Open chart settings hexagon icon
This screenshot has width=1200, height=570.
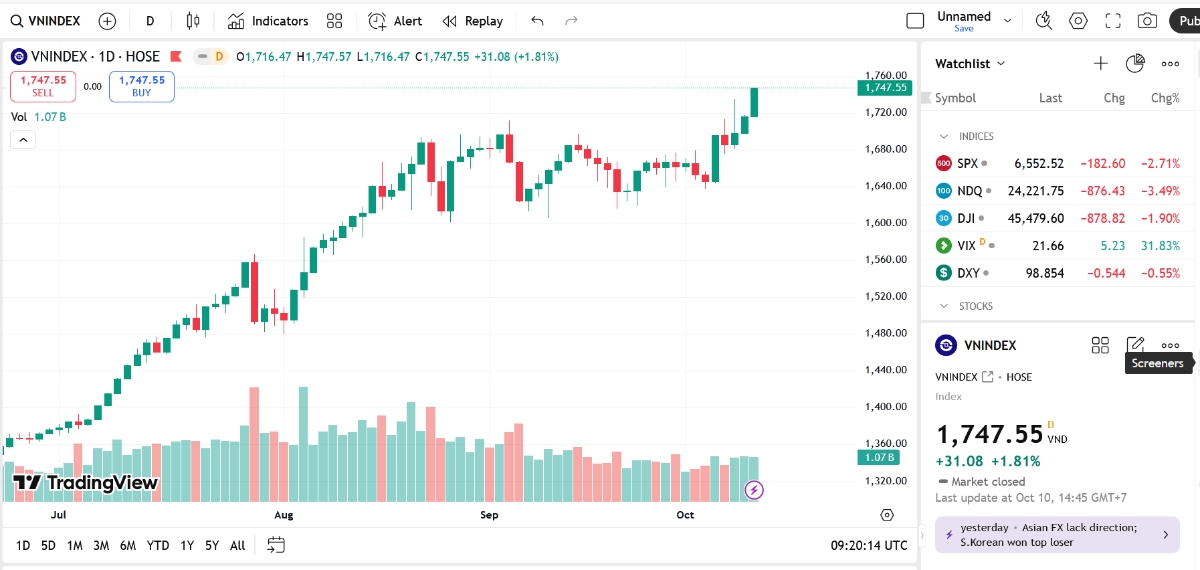coord(1078,21)
